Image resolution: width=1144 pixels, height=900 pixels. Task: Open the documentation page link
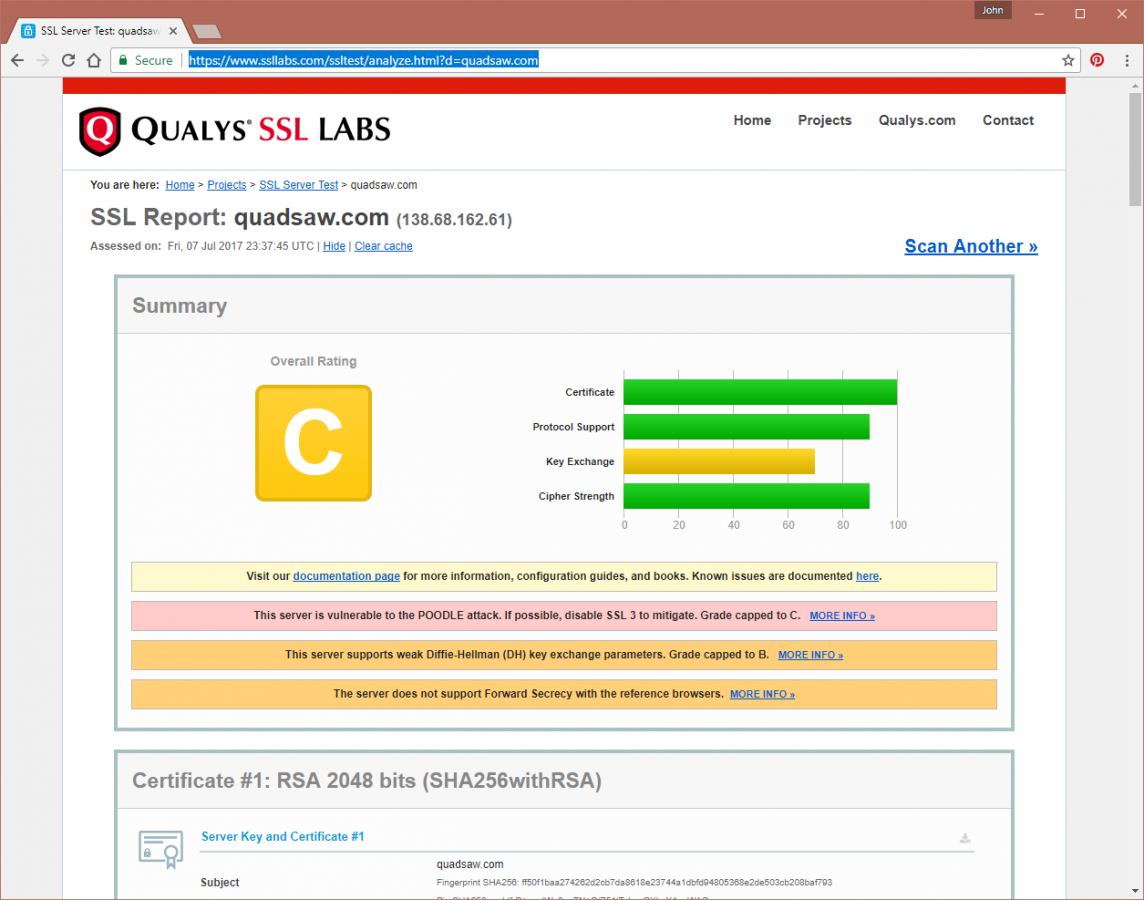point(346,576)
